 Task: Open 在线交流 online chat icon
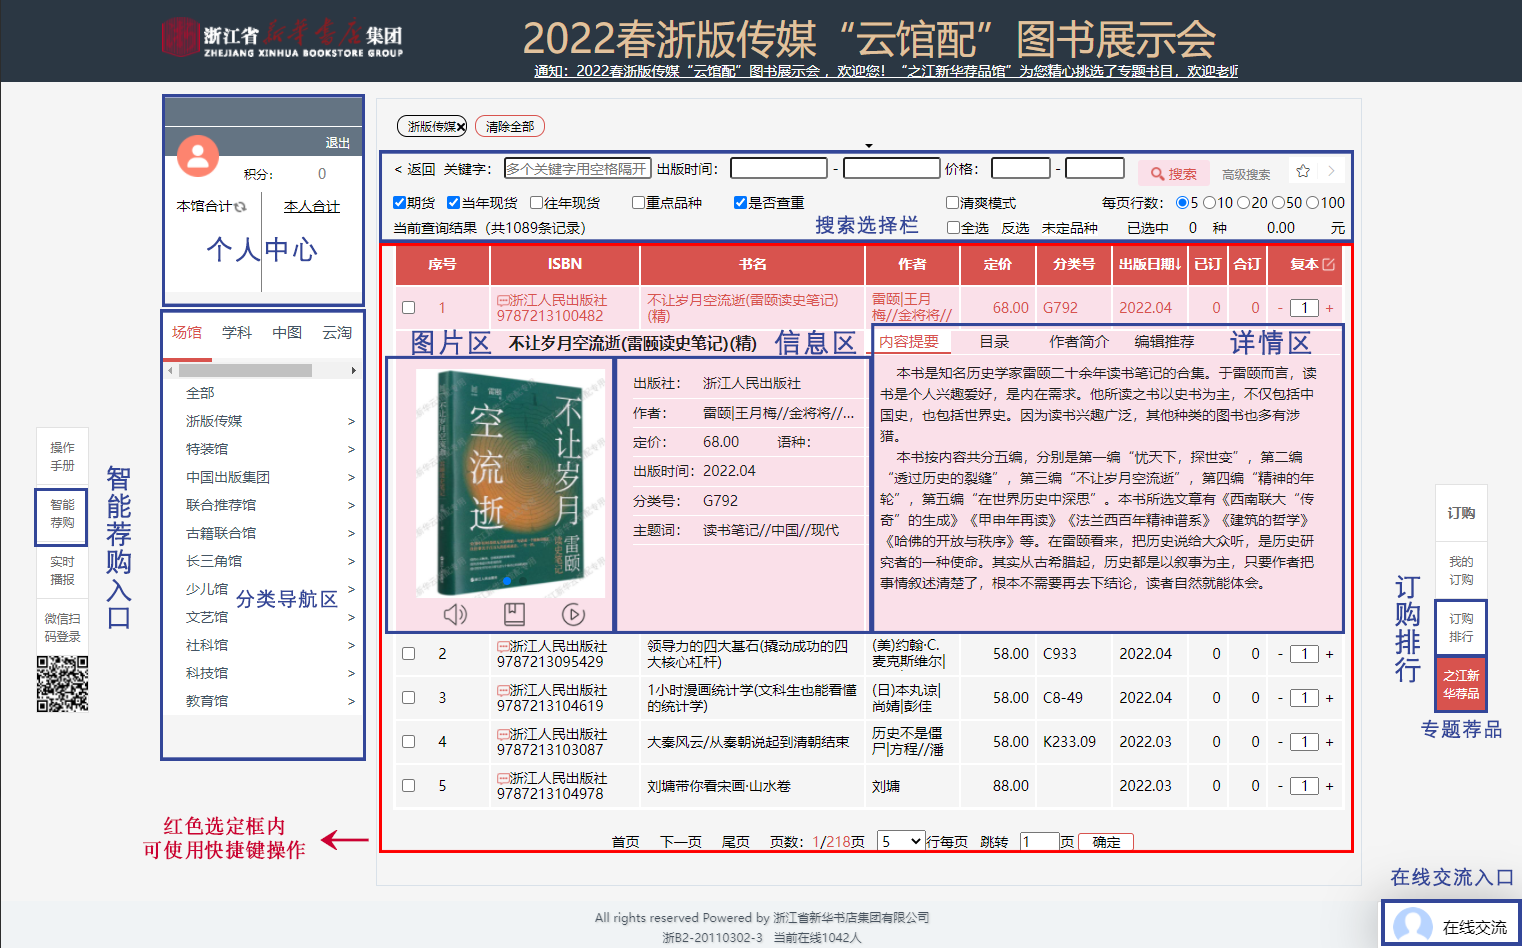[x=1412, y=926]
